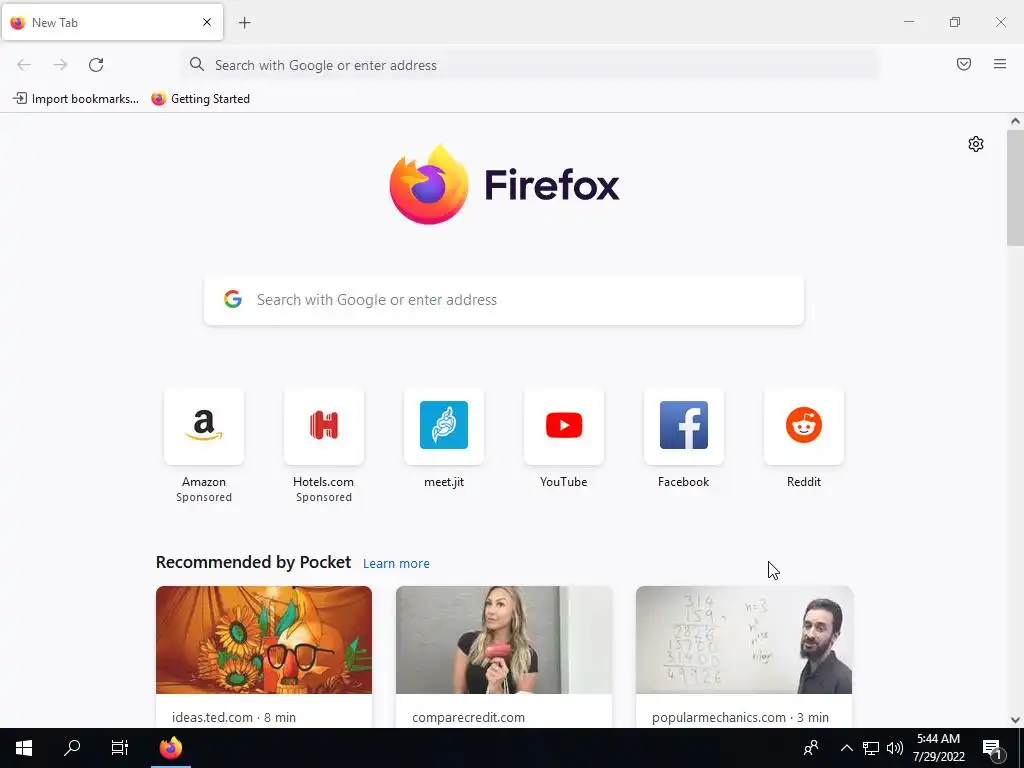
Task: Minimize the Firefox window
Action: (908, 22)
